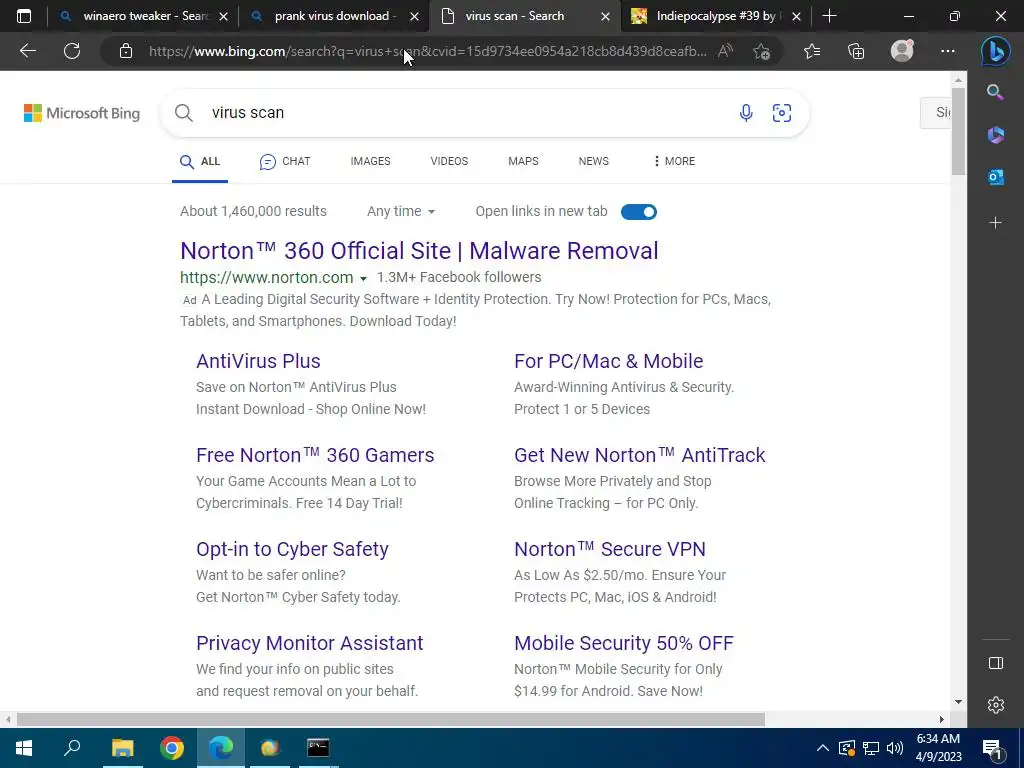Switch to prank virus download tab

(333, 16)
